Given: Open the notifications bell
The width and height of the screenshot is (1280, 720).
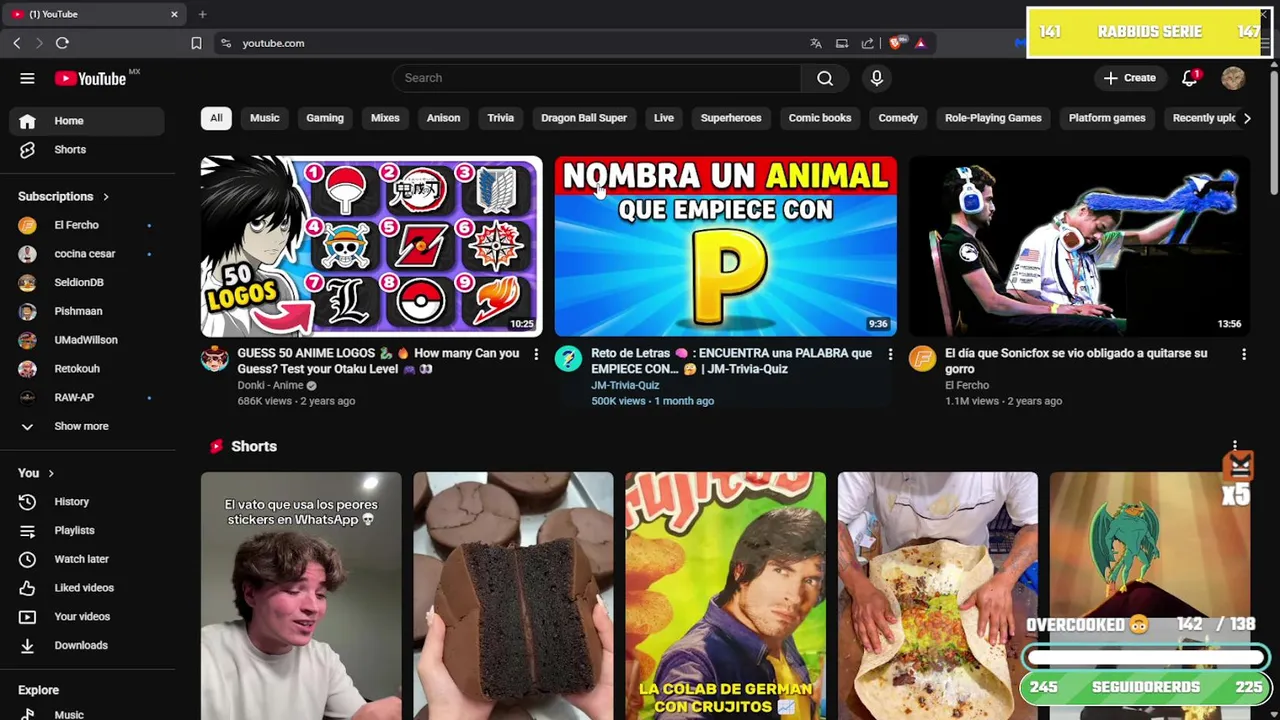Looking at the screenshot, I should pyautogui.click(x=1190, y=78).
